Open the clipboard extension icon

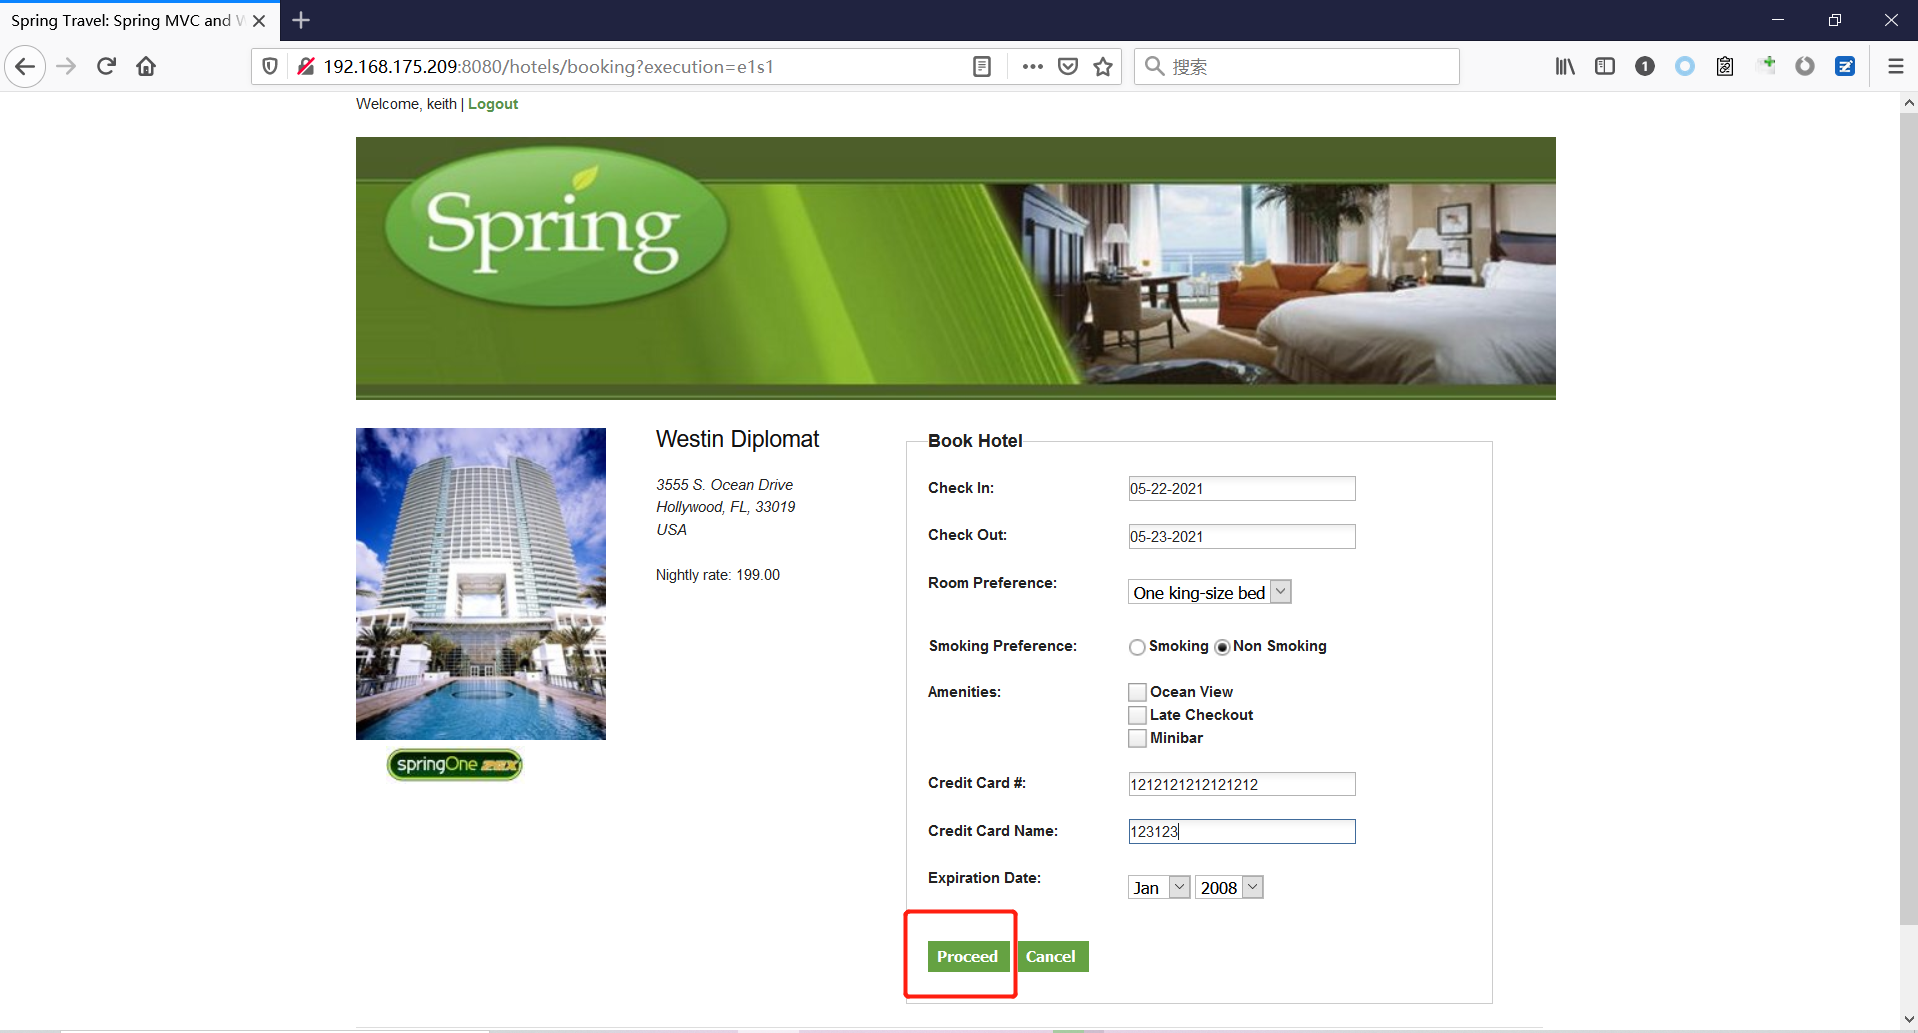click(1725, 67)
